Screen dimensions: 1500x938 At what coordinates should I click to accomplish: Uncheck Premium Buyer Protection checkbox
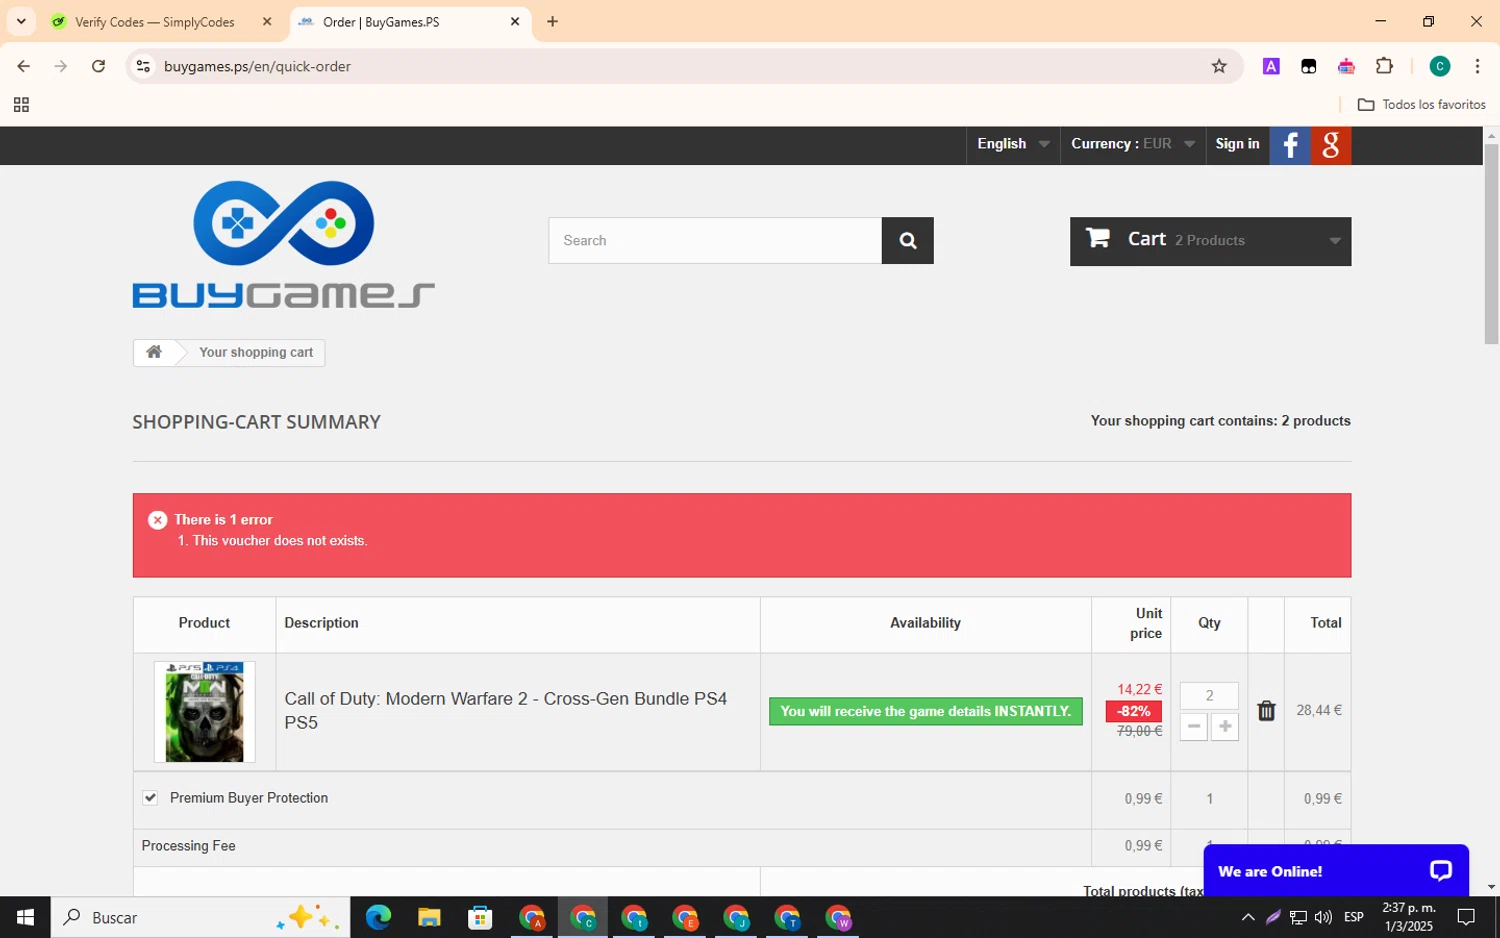point(150,798)
